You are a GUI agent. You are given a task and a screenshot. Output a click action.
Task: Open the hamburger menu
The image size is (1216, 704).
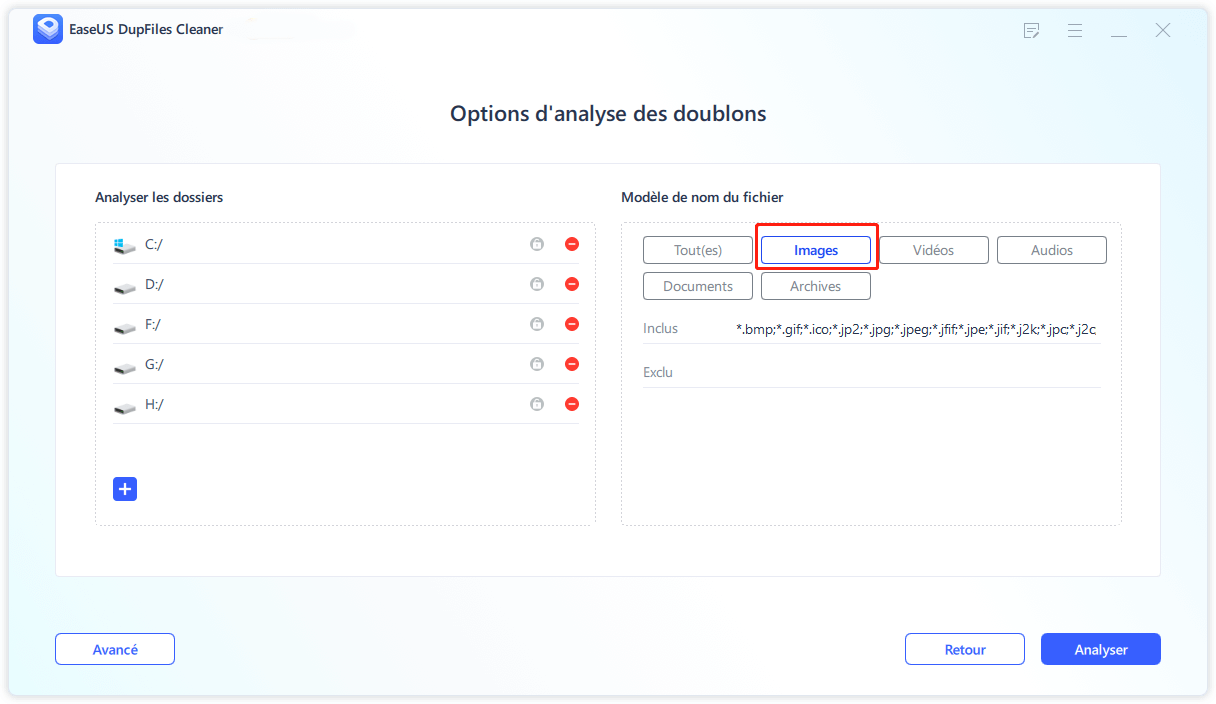tap(1075, 31)
